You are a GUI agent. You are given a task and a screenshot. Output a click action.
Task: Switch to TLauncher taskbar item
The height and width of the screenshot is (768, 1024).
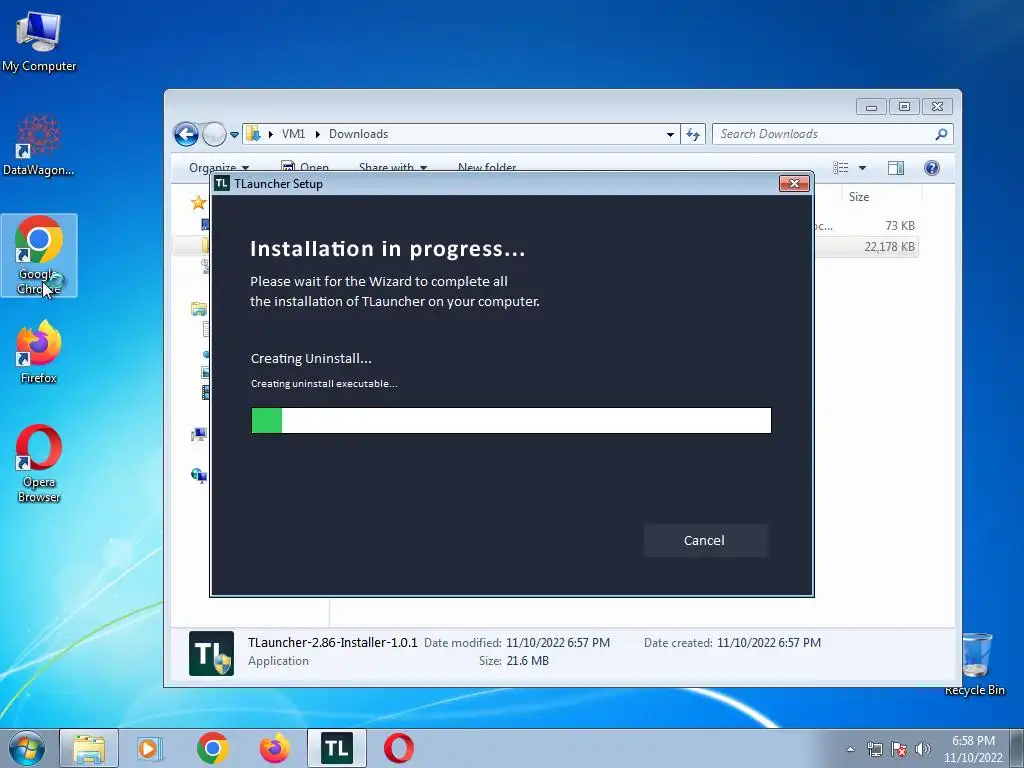tap(336, 748)
